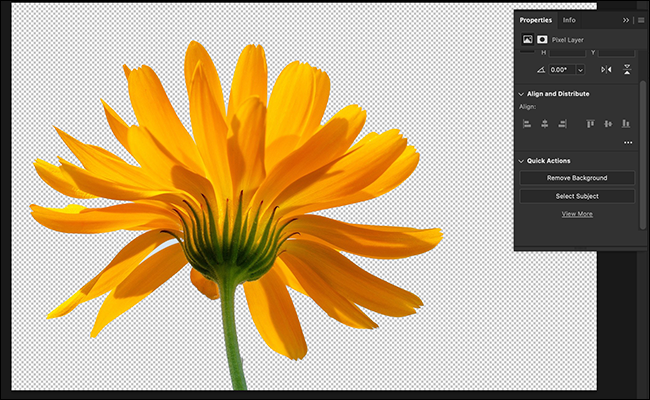Open the rotation angle dropdown arrow
The height and width of the screenshot is (400, 650).
coord(580,70)
